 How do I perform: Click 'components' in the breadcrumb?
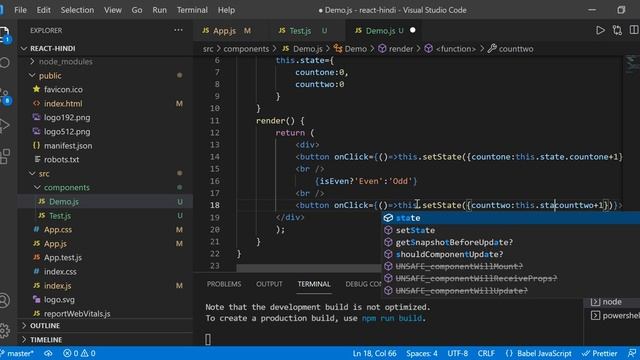246,49
